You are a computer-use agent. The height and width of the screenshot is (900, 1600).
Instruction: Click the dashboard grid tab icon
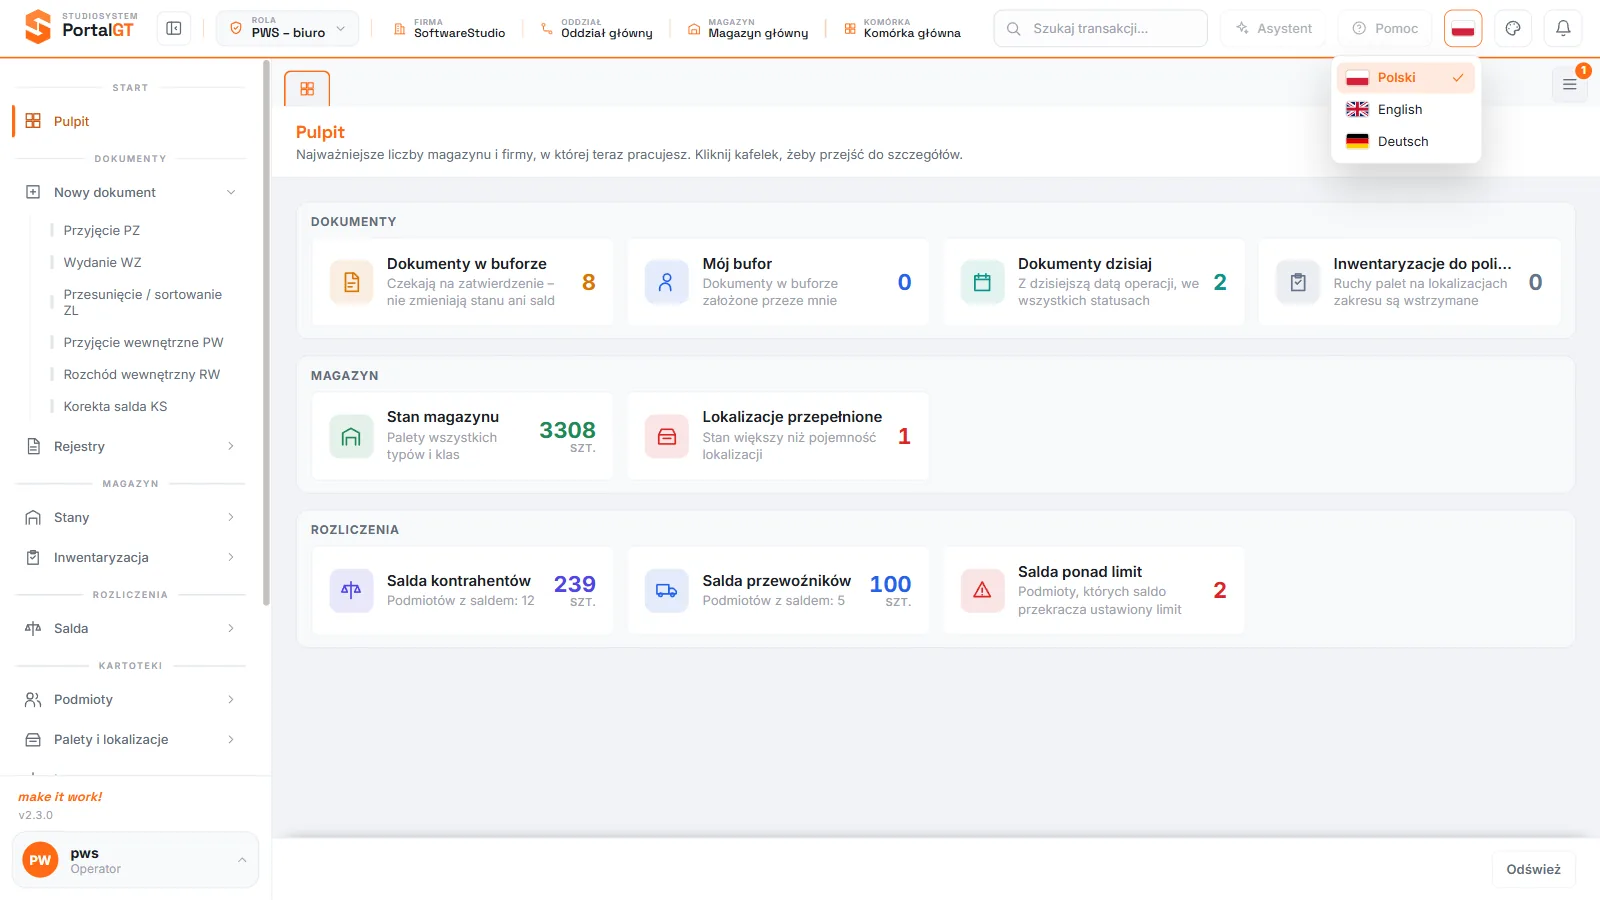307,89
